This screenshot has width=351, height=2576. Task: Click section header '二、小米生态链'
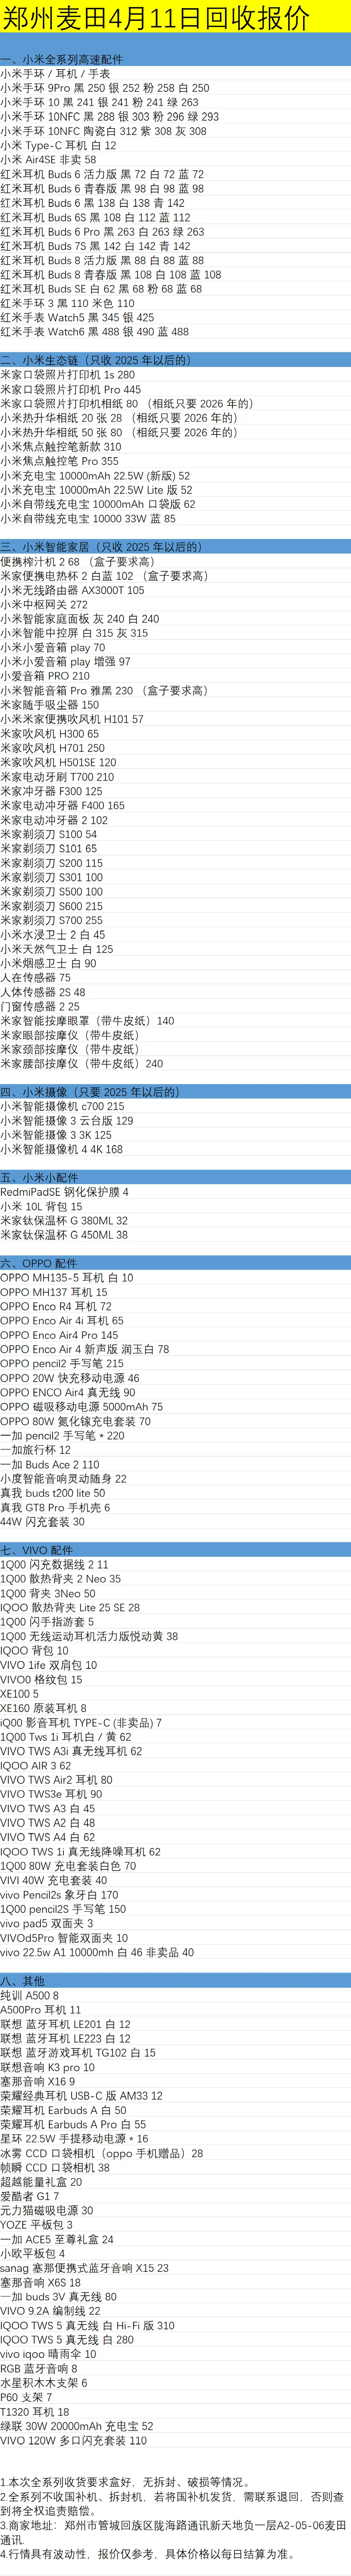pyautogui.click(x=96, y=360)
